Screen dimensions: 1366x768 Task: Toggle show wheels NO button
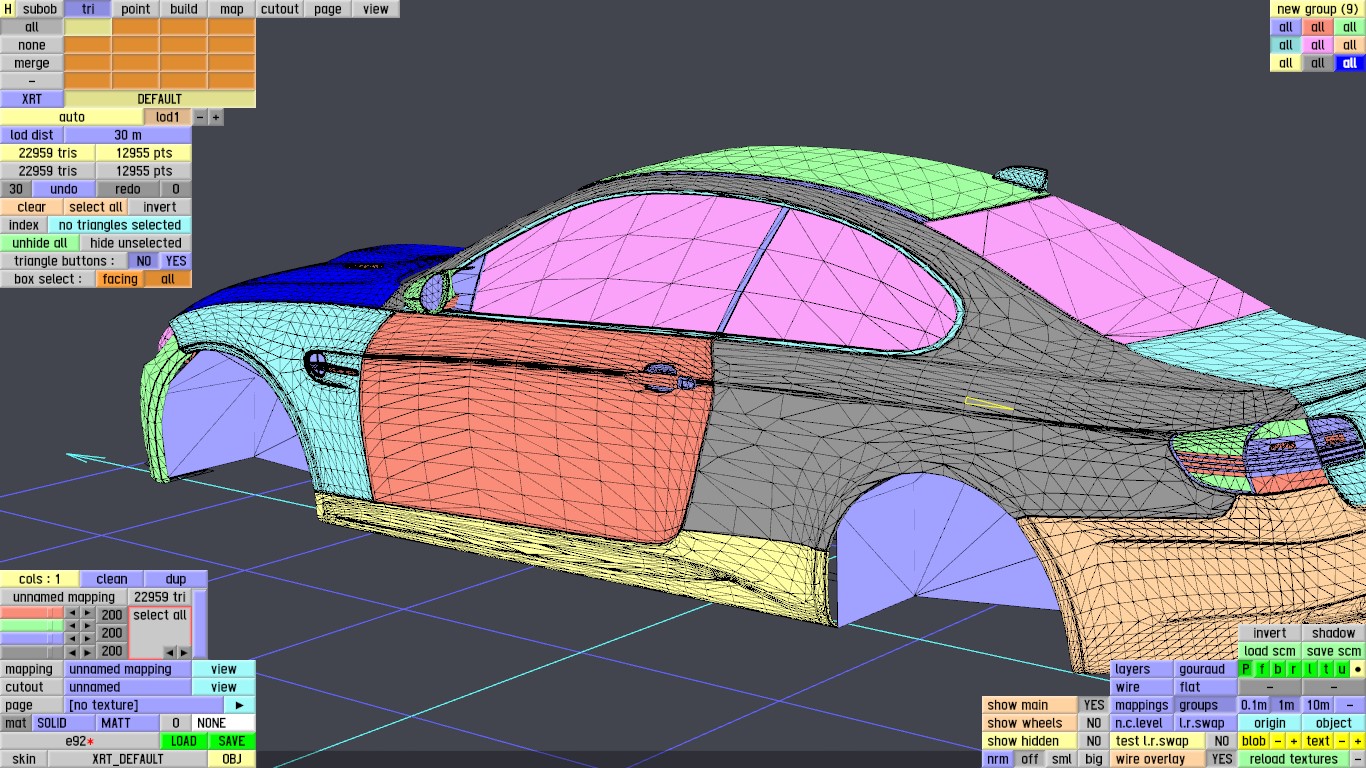[1094, 723]
